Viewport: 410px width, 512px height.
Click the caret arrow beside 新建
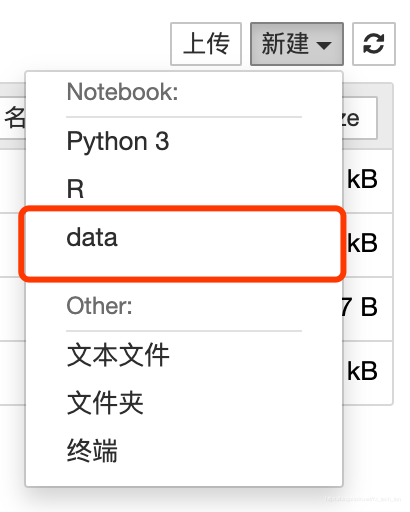pos(324,45)
